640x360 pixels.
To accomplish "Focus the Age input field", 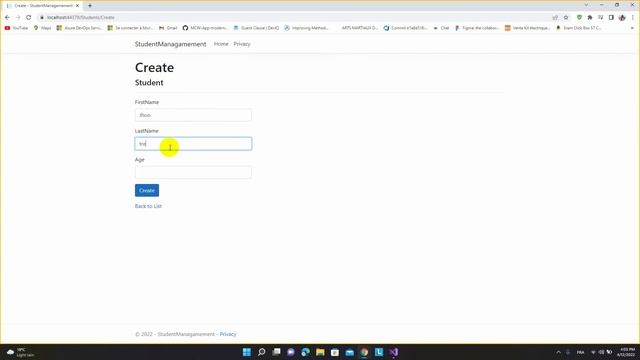I will click(193, 172).
